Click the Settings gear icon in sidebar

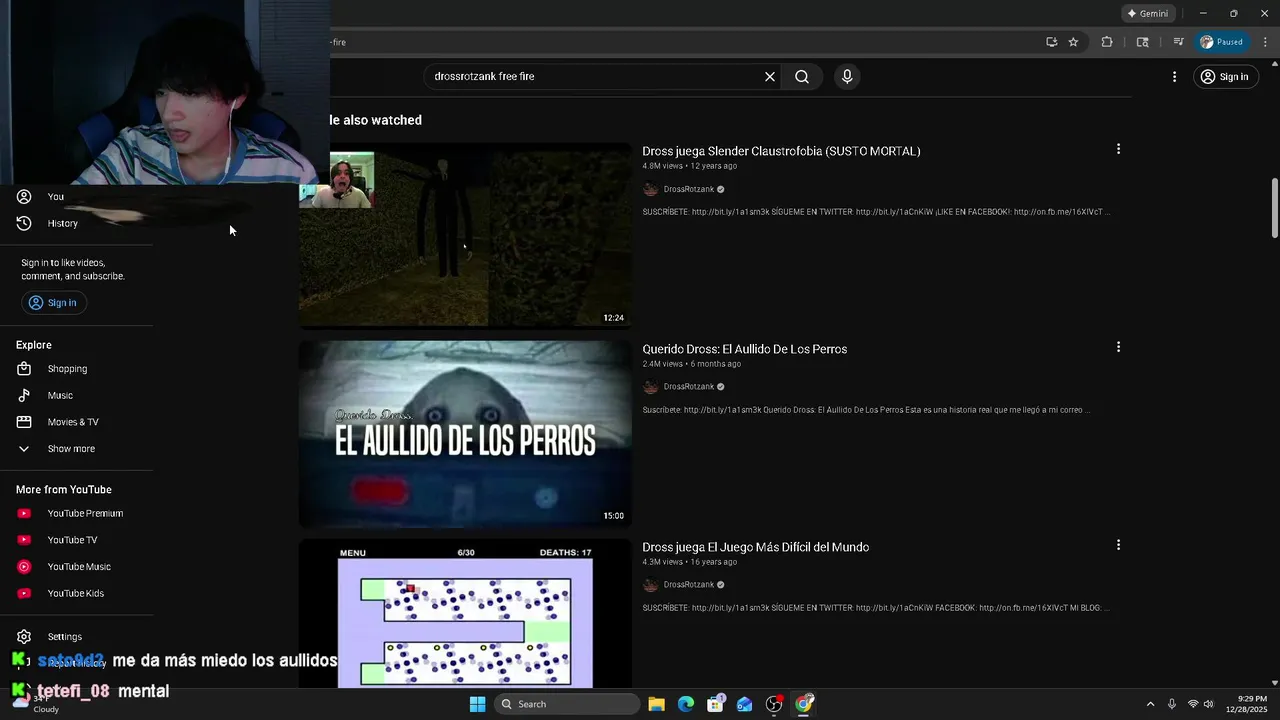[24, 637]
